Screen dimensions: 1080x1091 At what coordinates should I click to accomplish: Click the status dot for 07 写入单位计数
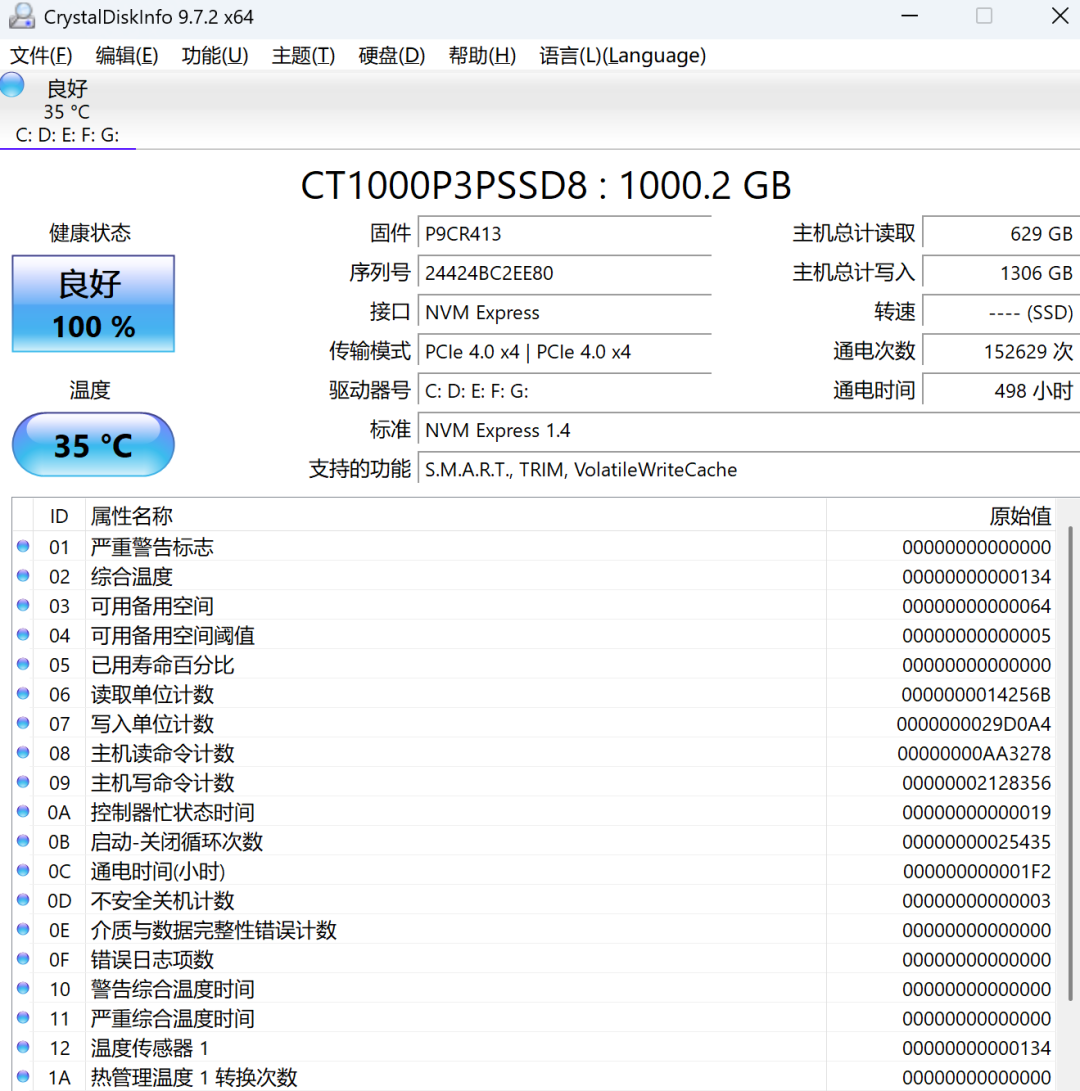(23, 723)
